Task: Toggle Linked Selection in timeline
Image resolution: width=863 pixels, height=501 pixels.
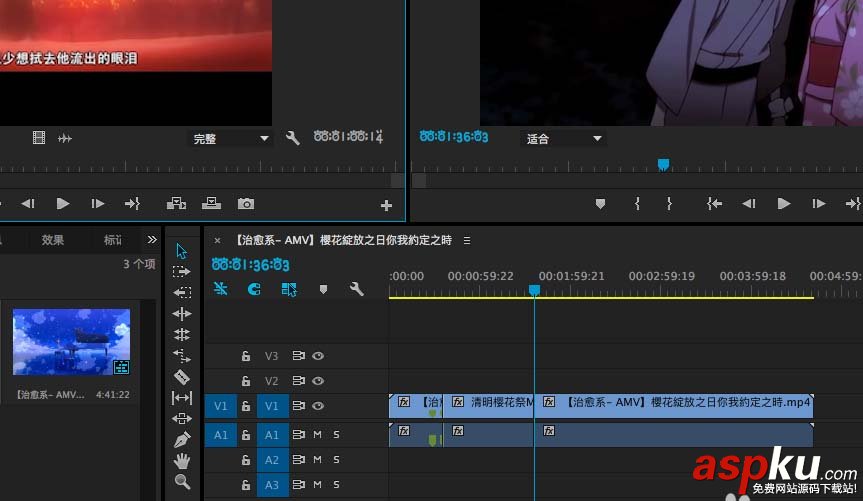Action: [x=289, y=289]
